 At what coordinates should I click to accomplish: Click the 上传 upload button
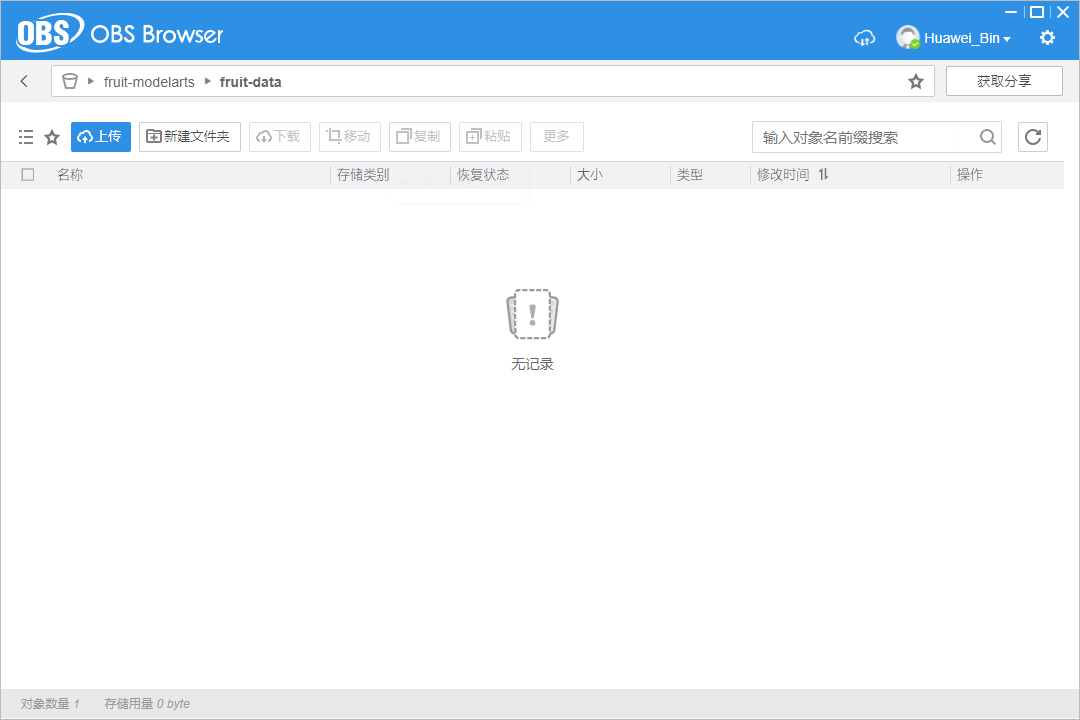click(101, 136)
